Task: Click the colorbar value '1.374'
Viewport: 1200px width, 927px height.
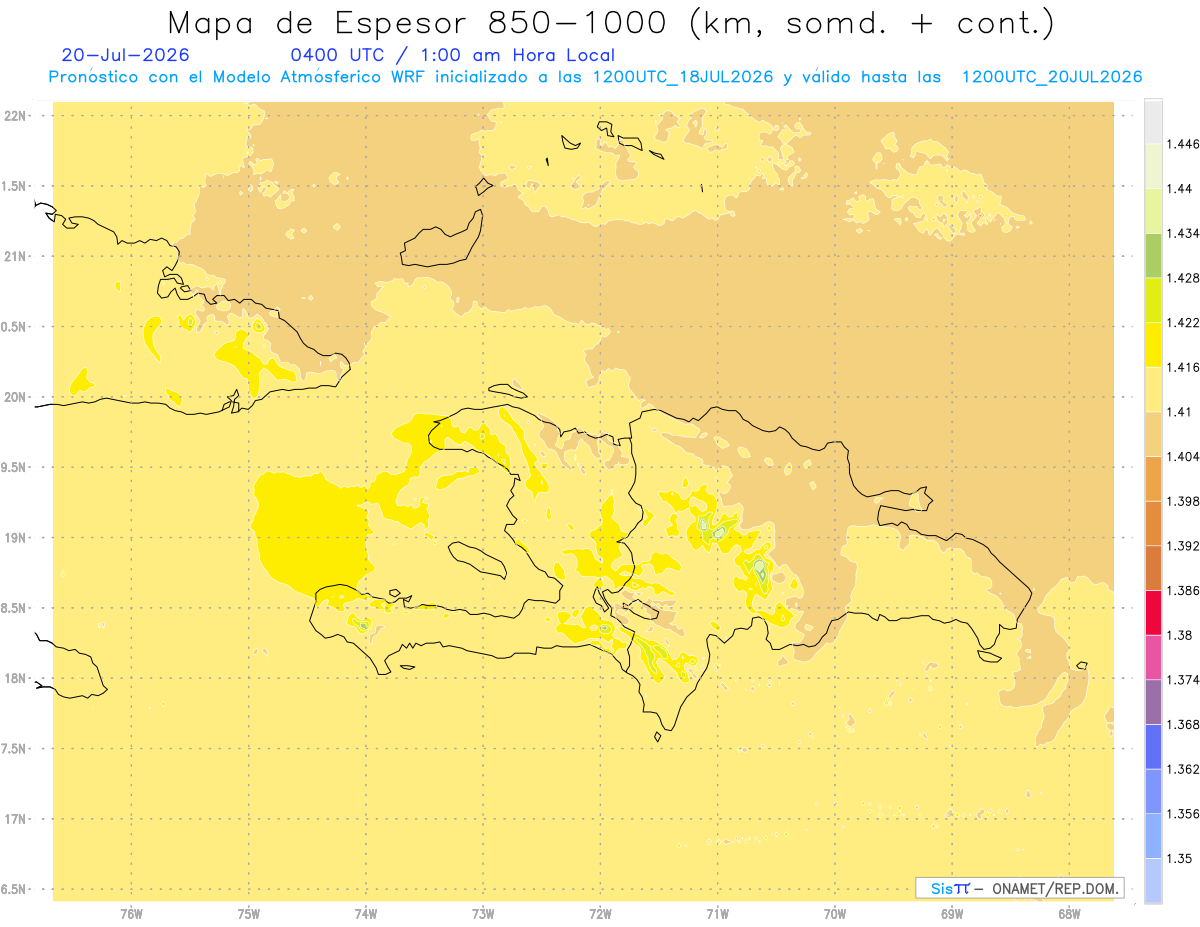Action: point(1183,679)
